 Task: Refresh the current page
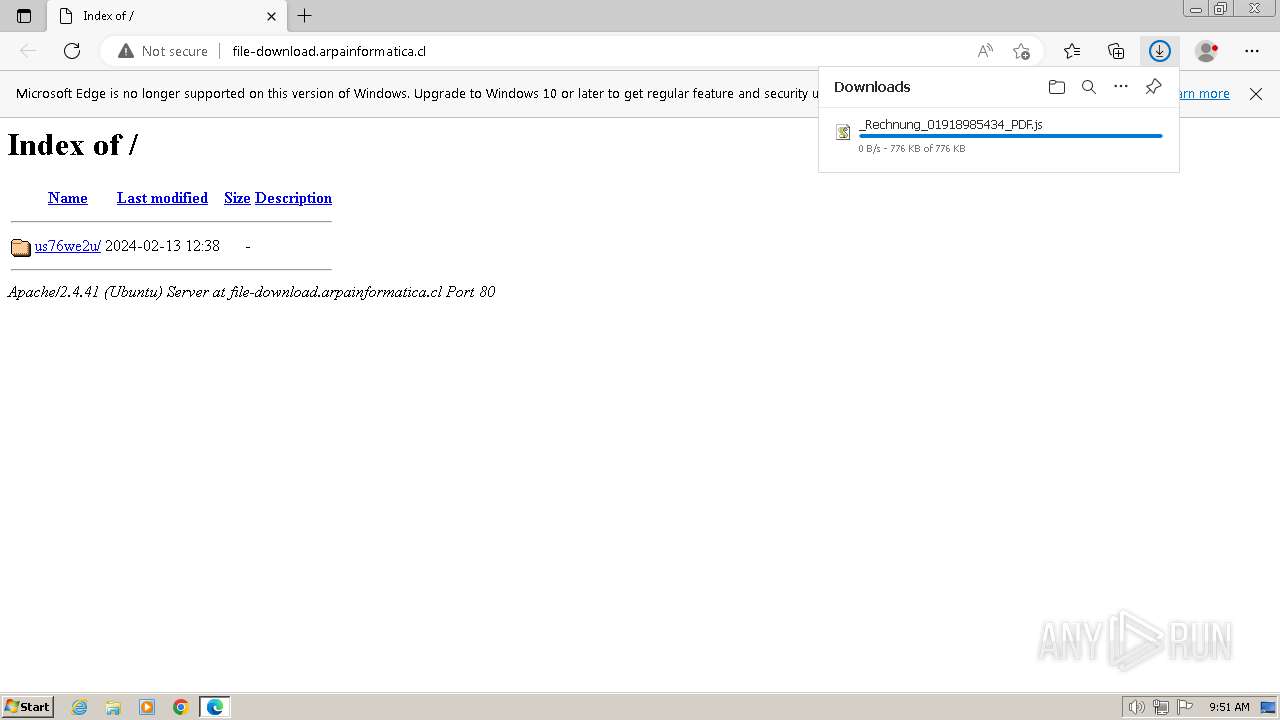pyautogui.click(x=72, y=51)
